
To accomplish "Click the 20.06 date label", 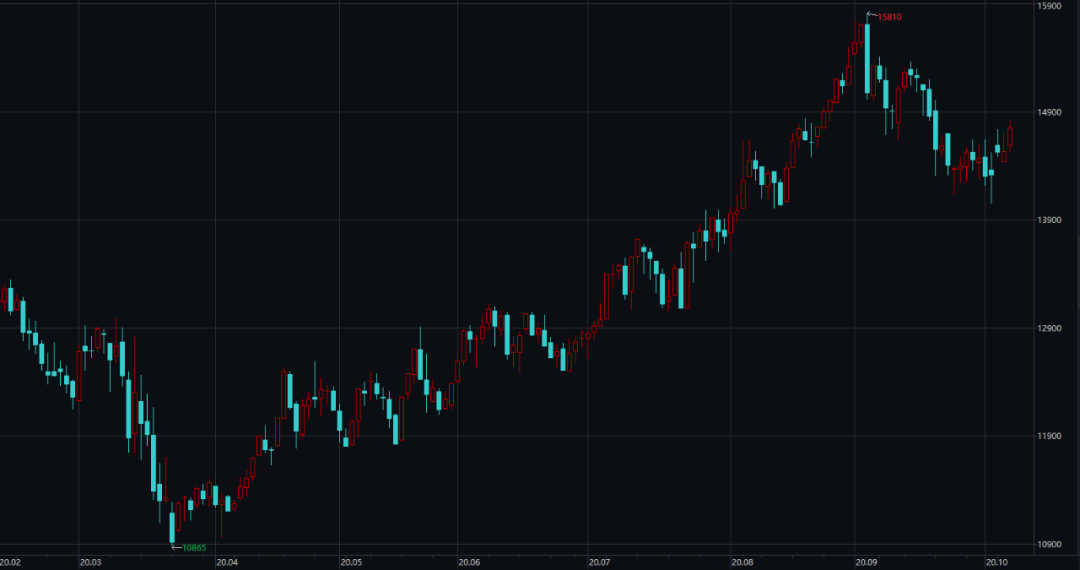I will (468, 562).
